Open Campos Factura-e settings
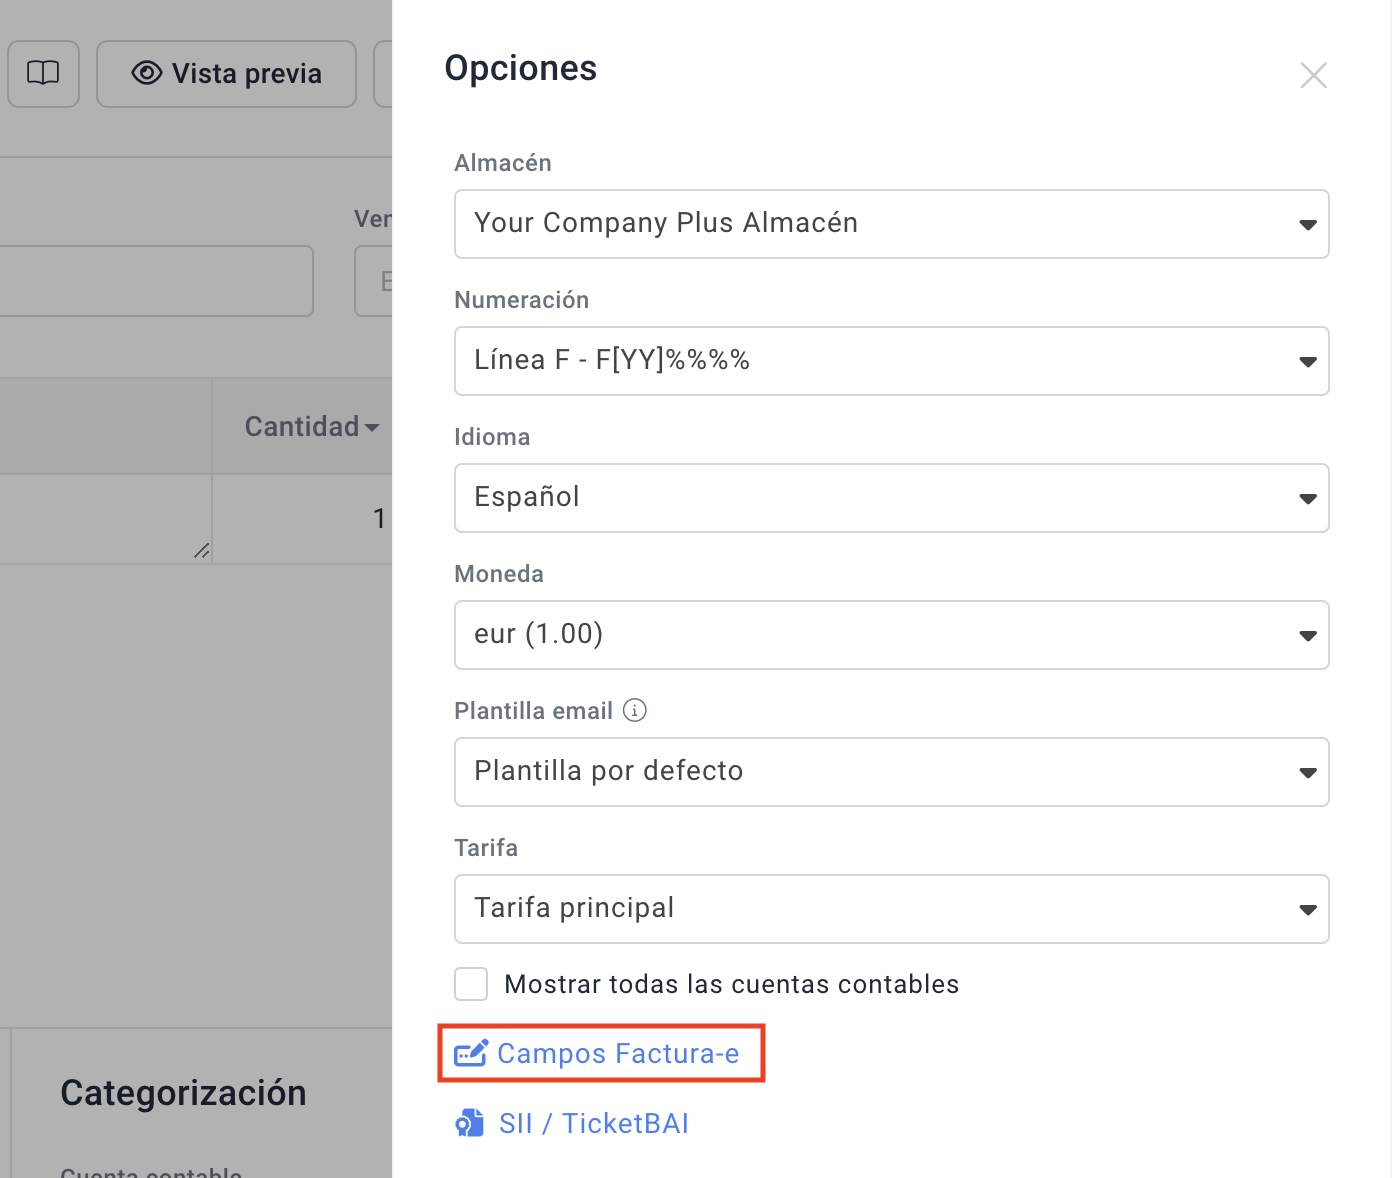 click(618, 1053)
